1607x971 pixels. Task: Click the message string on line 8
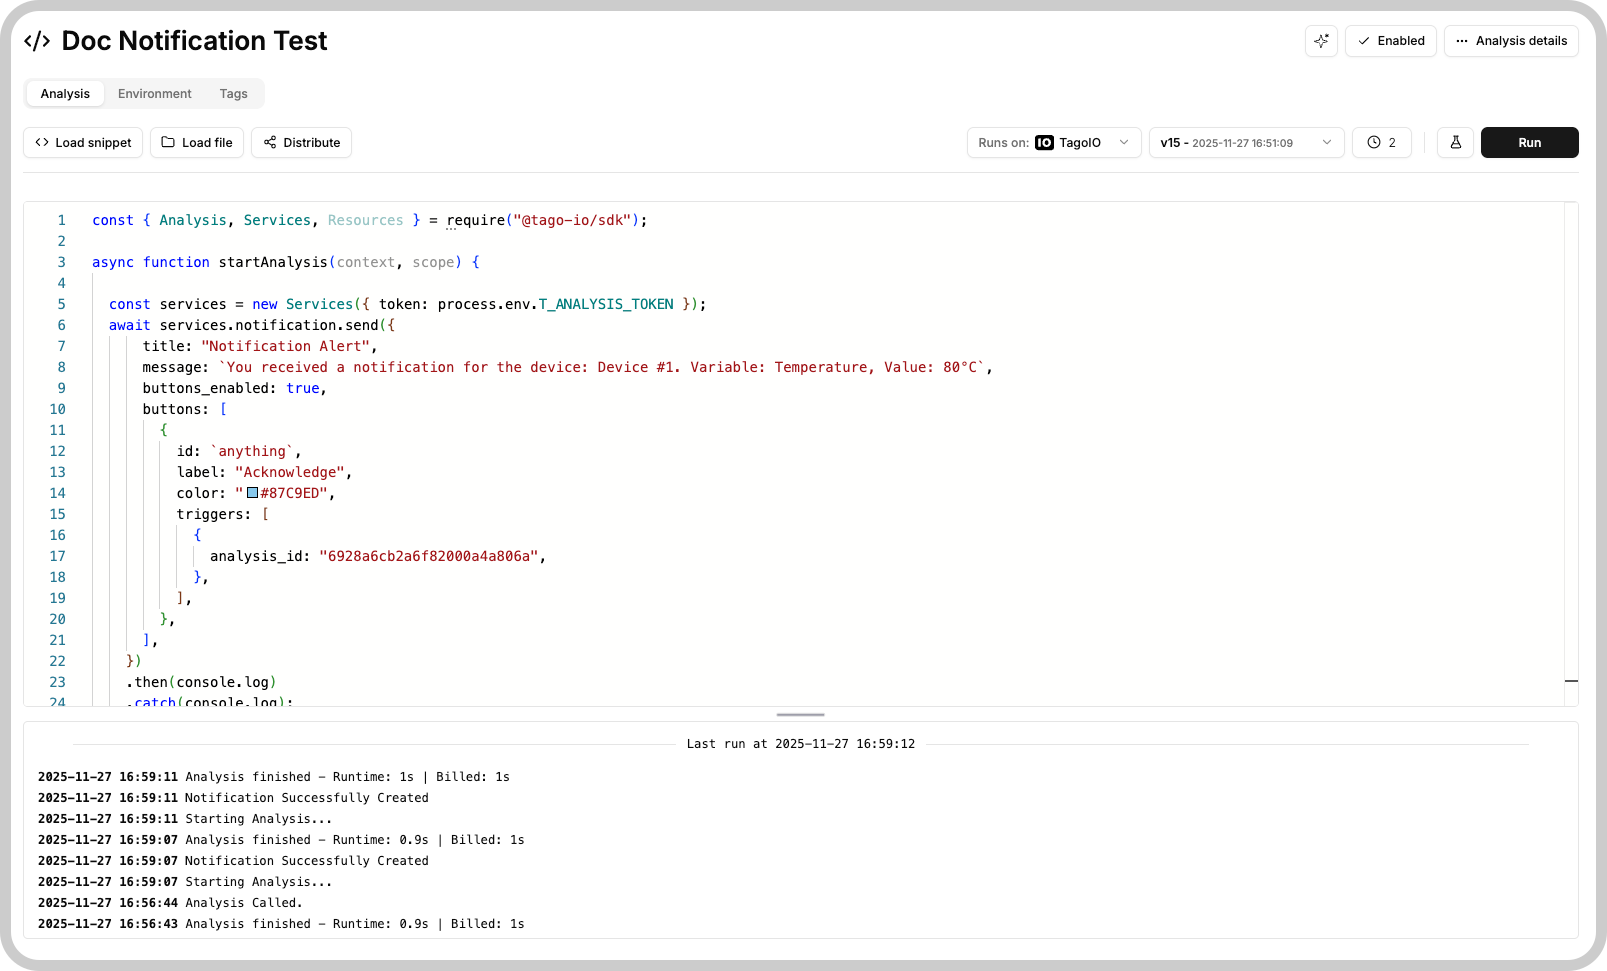[x=601, y=367]
